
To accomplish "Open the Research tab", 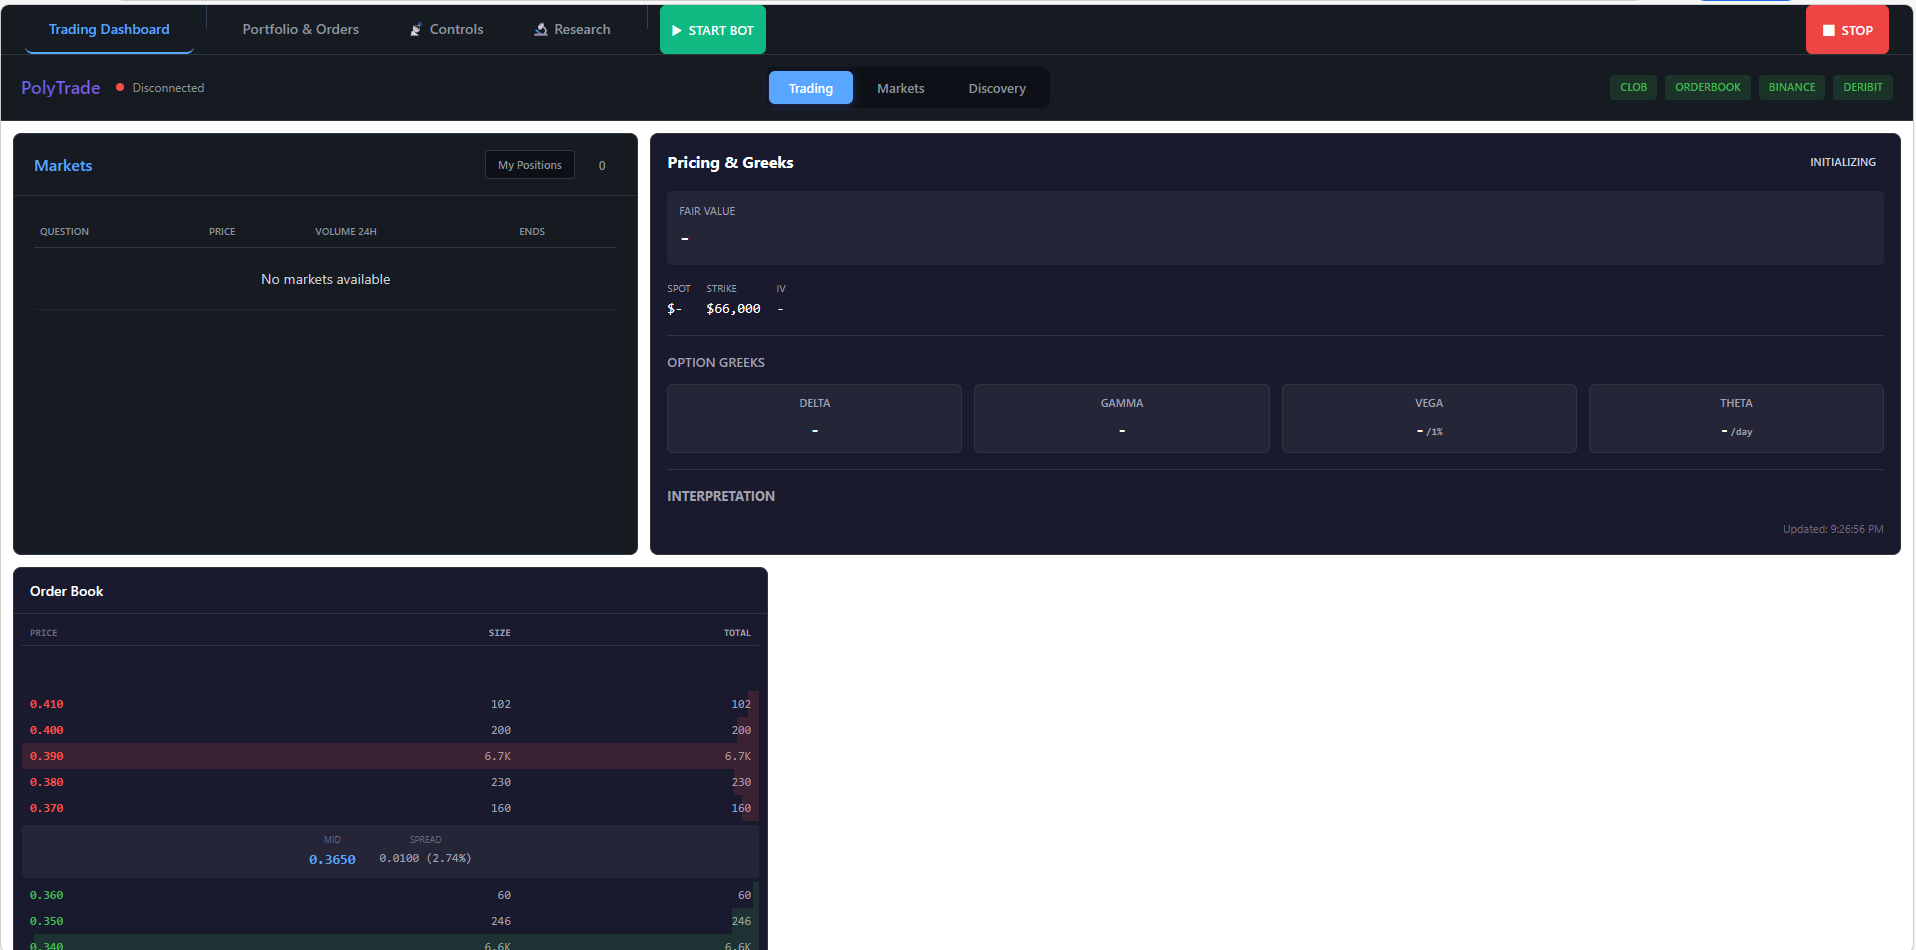I will coord(572,30).
